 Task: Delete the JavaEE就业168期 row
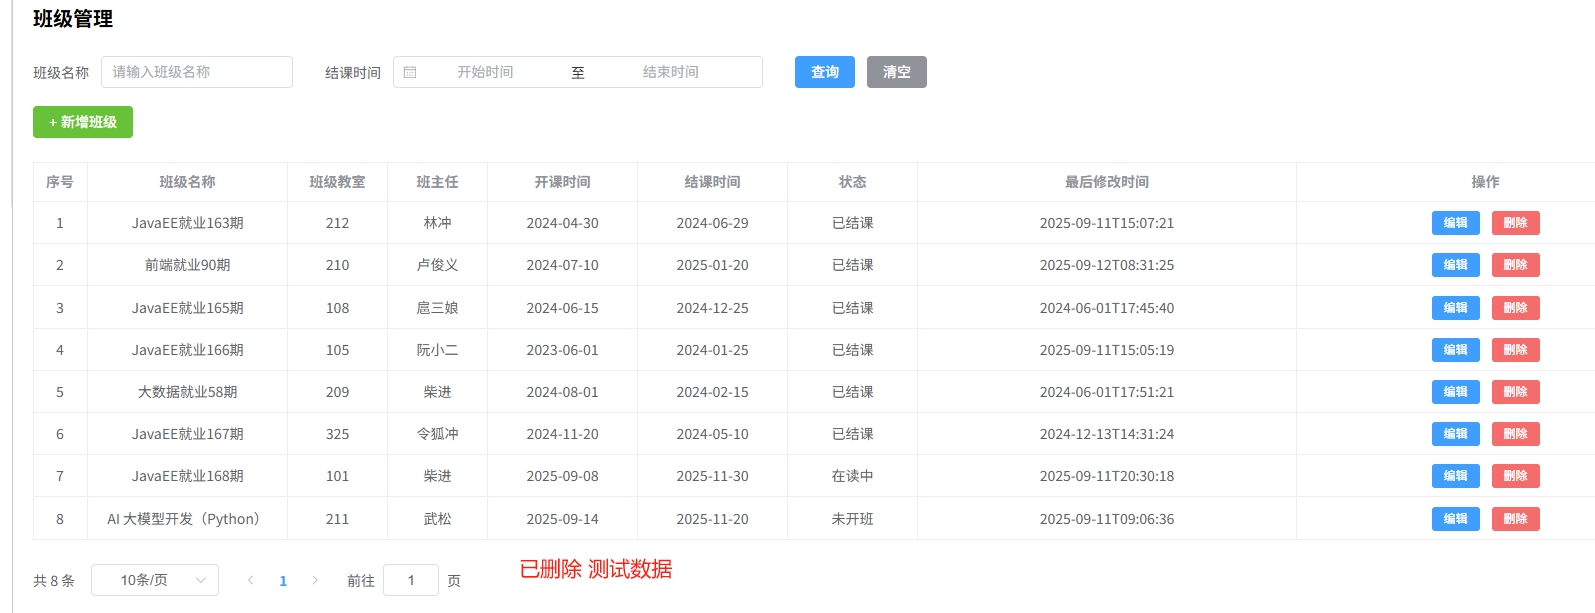[1516, 476]
